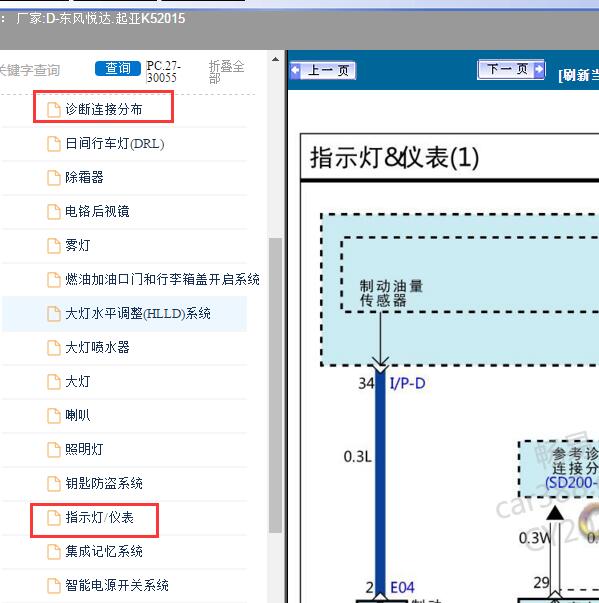
Task: Click 折叠全部 to collapse all
Action: (226, 72)
